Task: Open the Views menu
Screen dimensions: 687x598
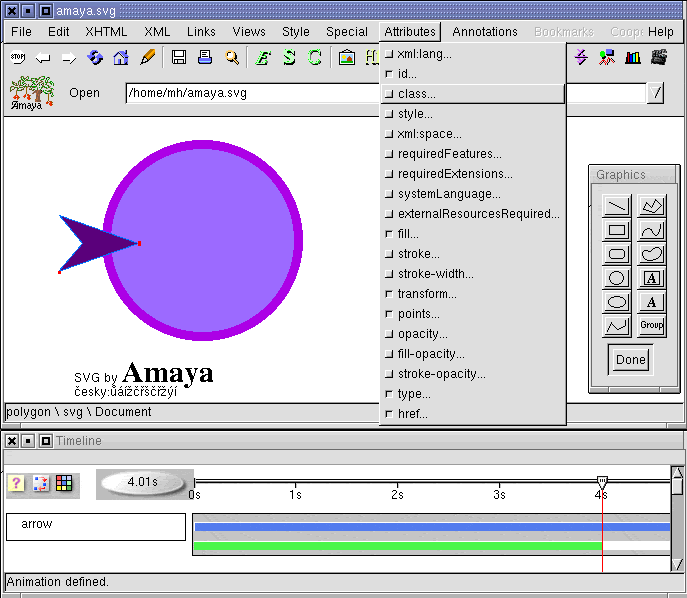Action: 249,32
